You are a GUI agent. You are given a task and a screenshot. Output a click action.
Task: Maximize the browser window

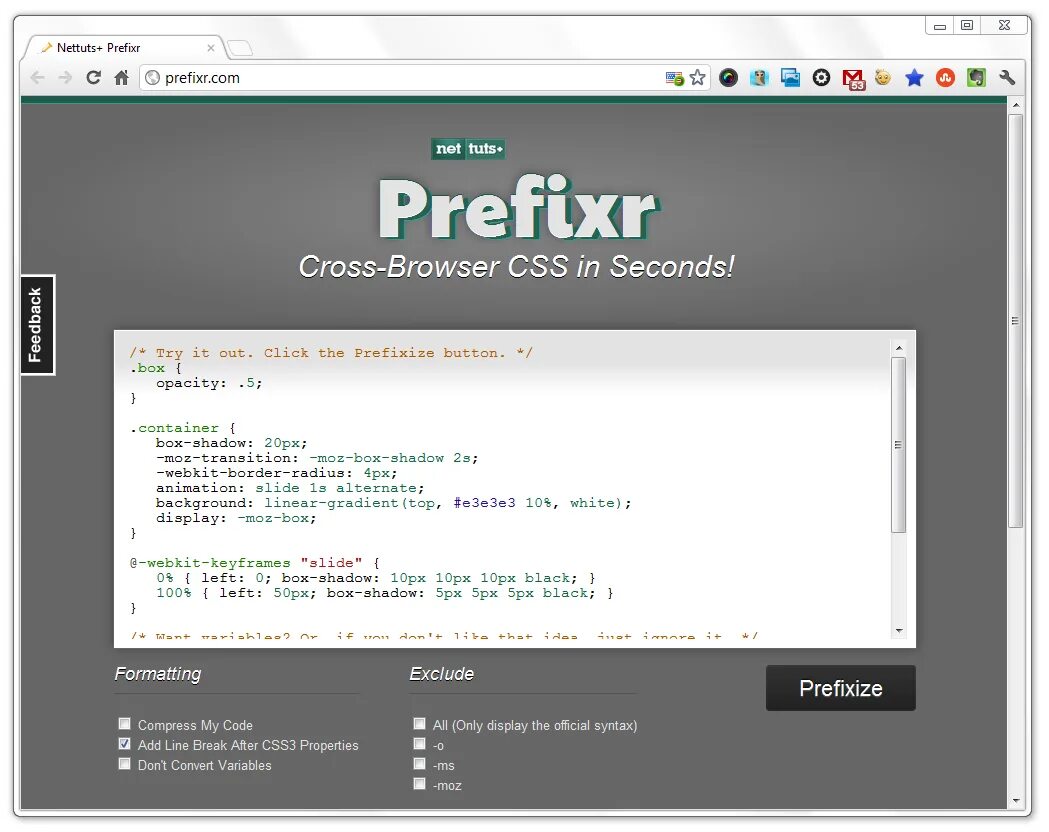[x=967, y=25]
